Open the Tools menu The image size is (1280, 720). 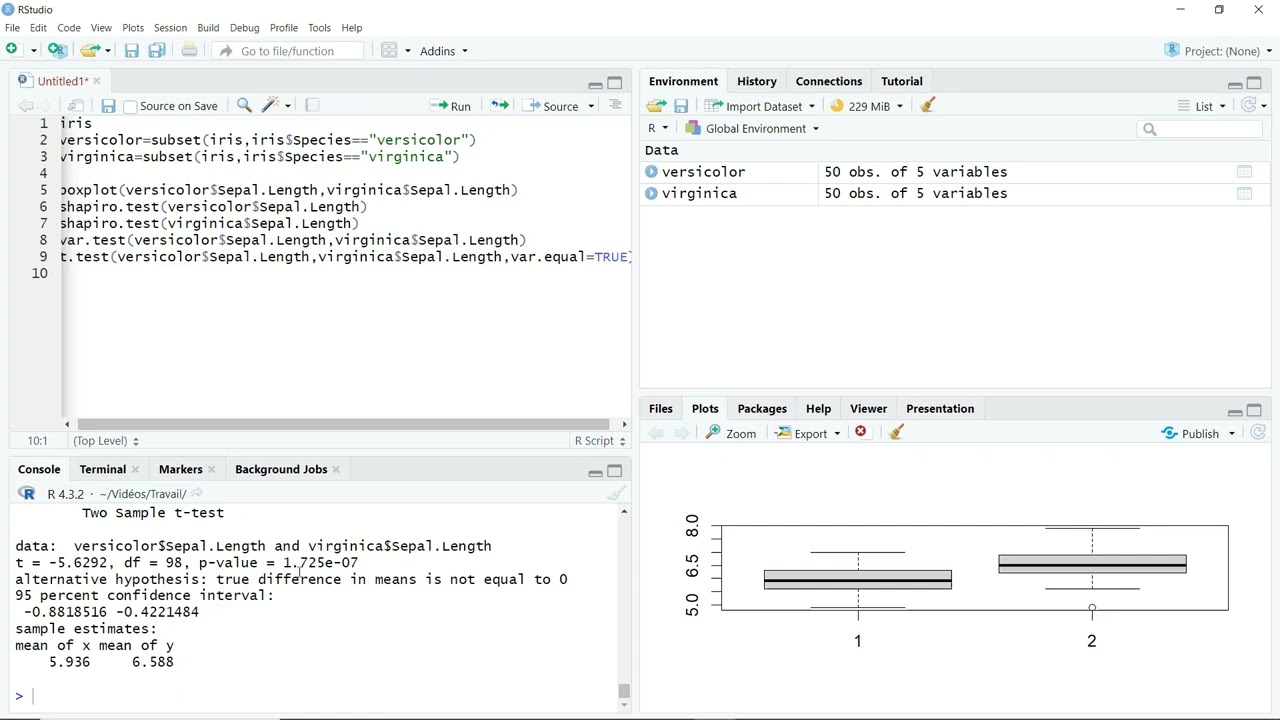click(319, 28)
